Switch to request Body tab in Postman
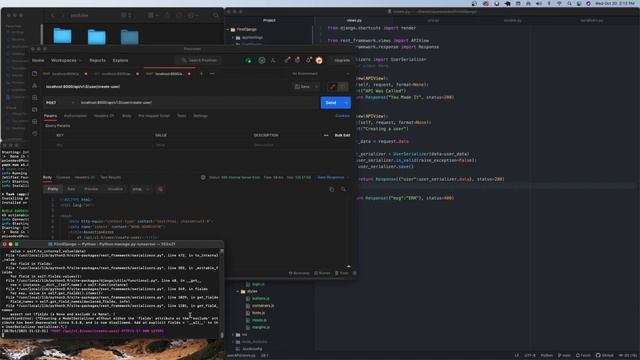This screenshot has width=640, height=360. pyautogui.click(x=127, y=116)
